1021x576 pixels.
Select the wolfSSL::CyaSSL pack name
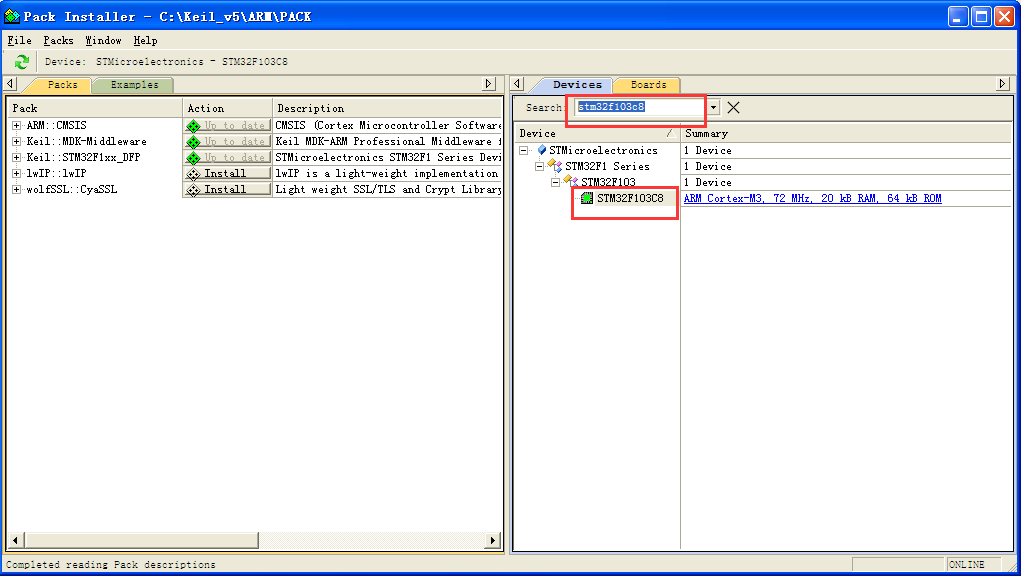(72, 190)
